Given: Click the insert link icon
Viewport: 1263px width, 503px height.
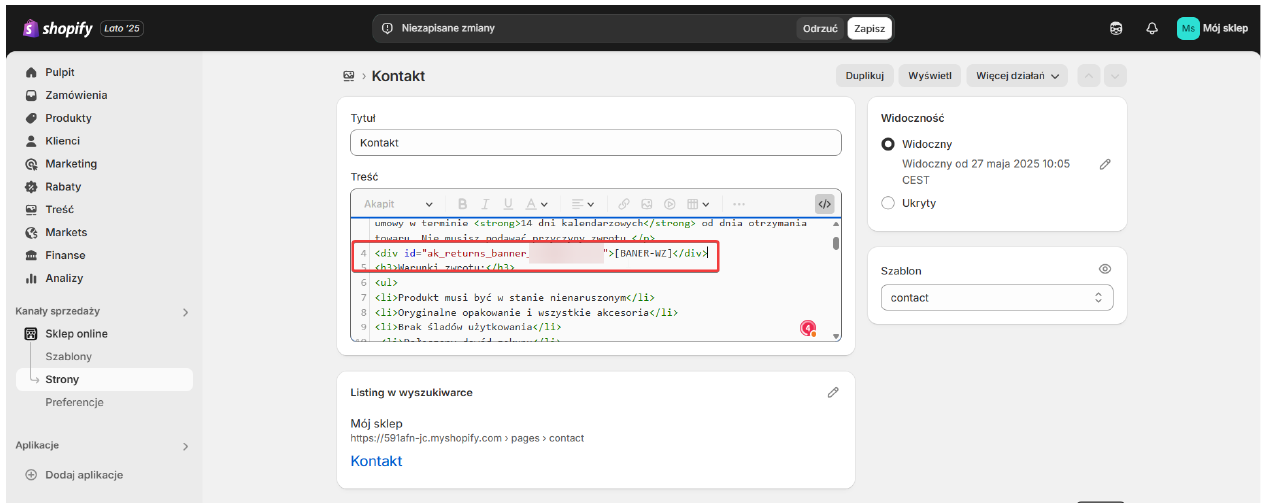Looking at the screenshot, I should [x=623, y=204].
